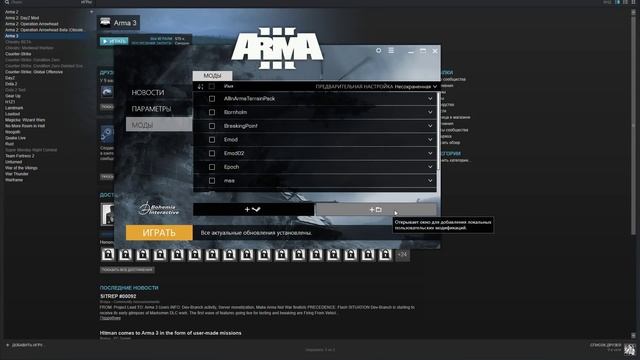Image resolution: width=640 pixels, height=360 pixels.
Task: Enable the Emod mod checkbox
Action: 212,140
